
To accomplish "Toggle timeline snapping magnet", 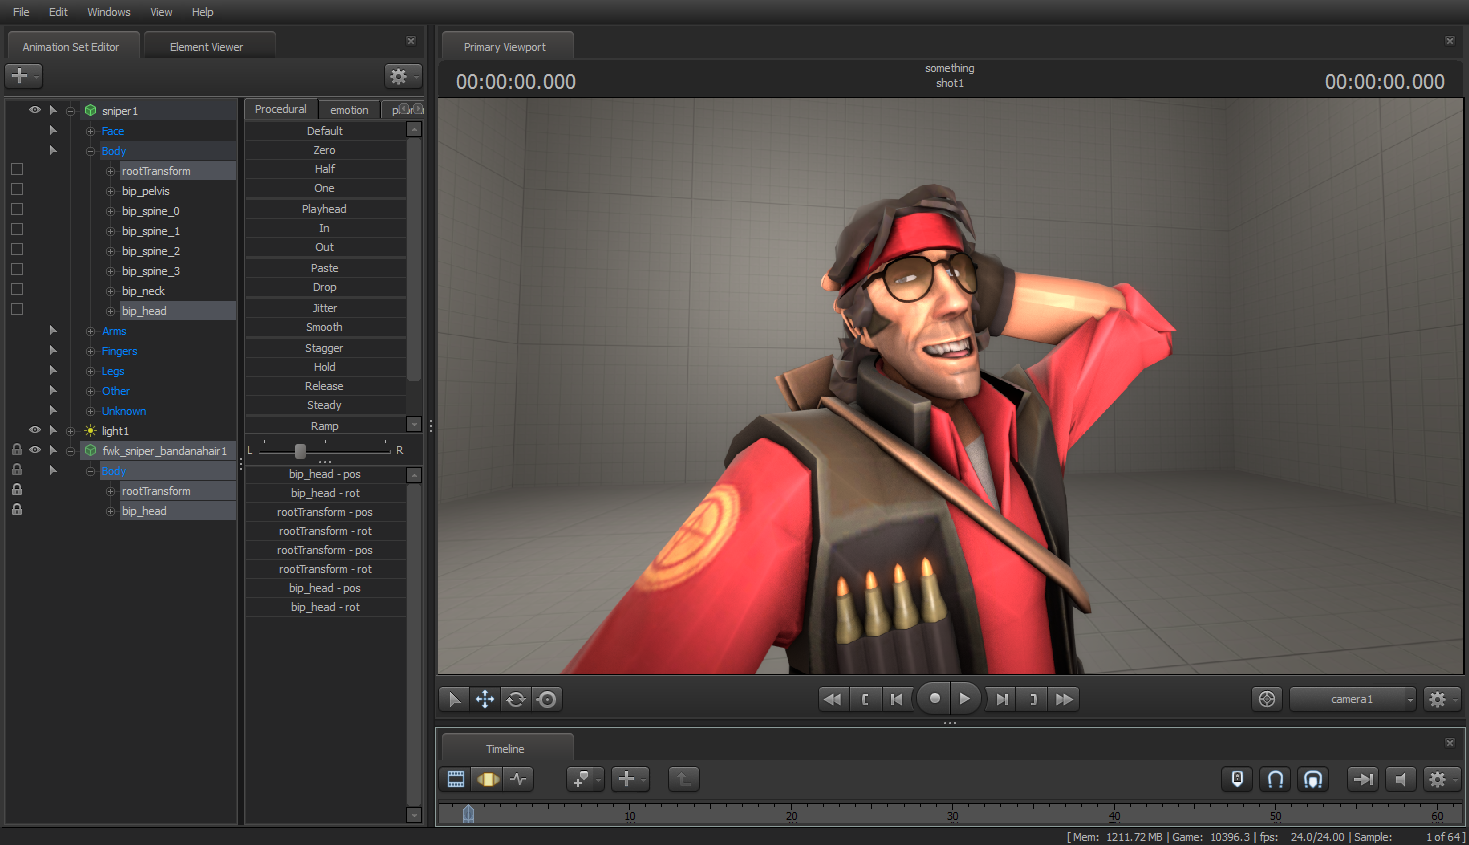I will (x=1275, y=779).
